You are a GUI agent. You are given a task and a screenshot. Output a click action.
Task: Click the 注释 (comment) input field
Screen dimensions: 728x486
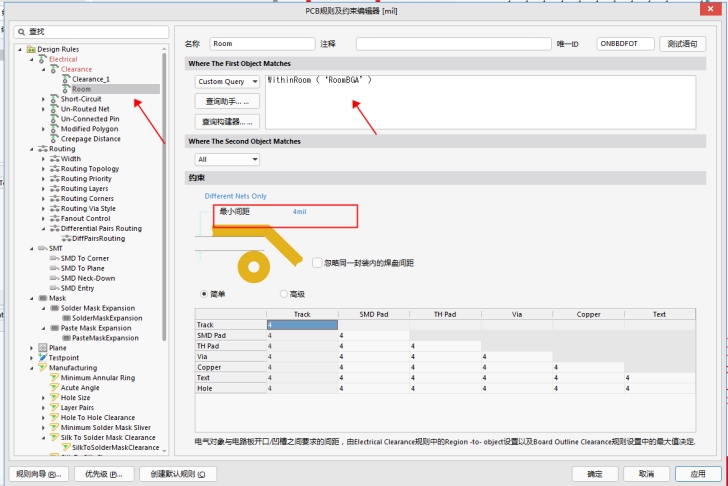(x=454, y=44)
